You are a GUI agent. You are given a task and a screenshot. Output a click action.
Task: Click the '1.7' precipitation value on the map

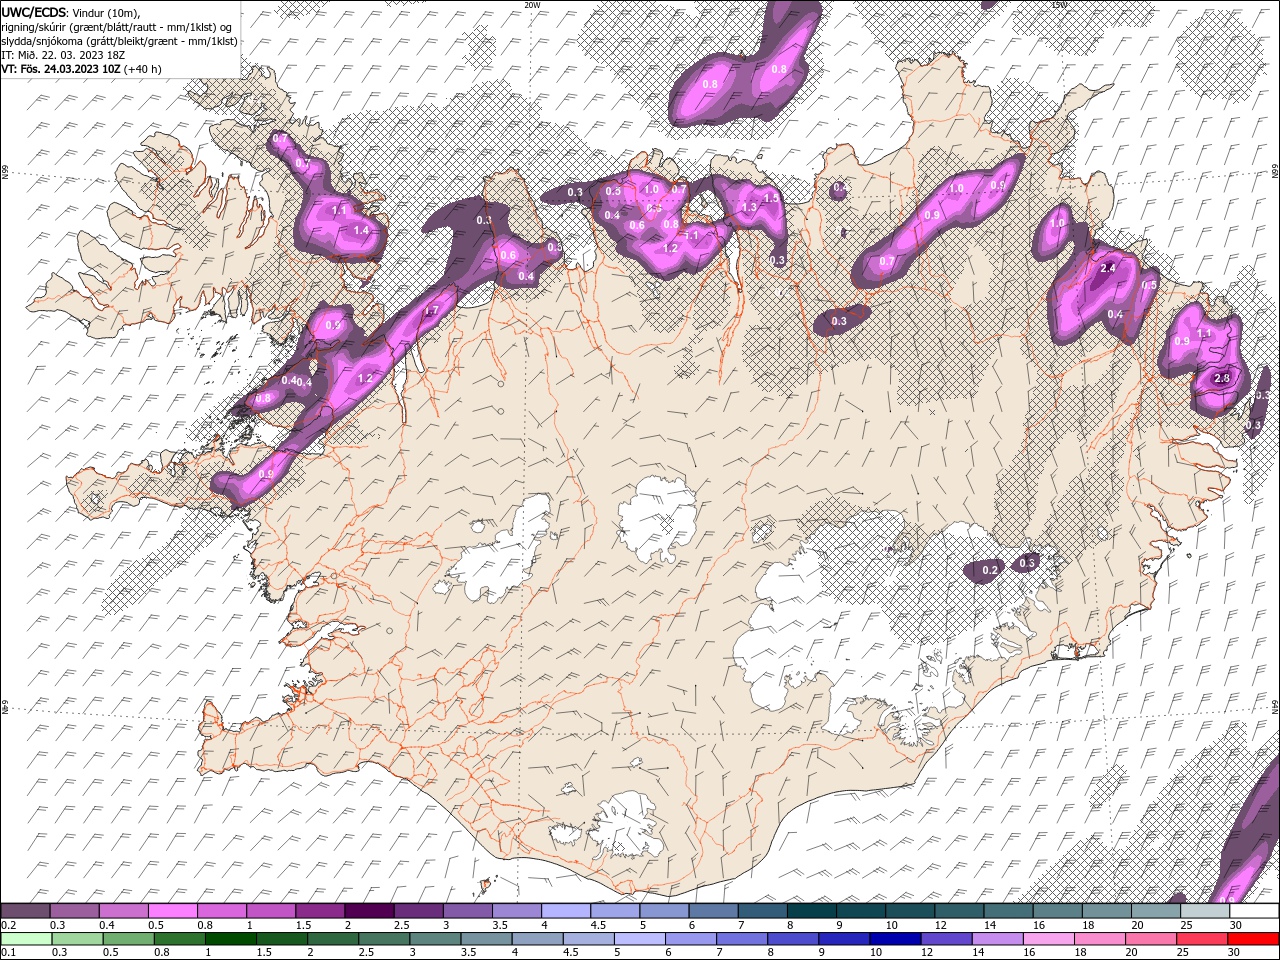point(432,311)
